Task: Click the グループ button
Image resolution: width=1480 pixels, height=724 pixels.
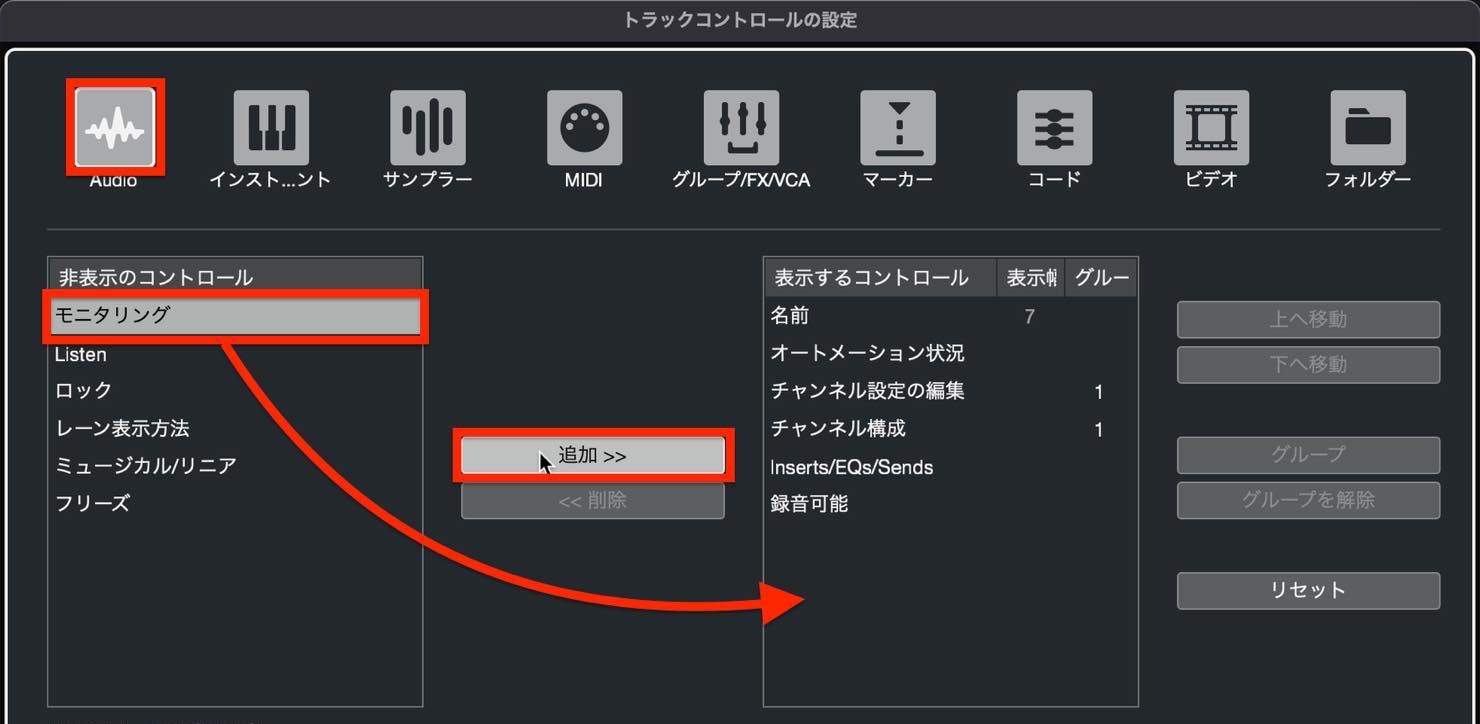Action: [1308, 455]
